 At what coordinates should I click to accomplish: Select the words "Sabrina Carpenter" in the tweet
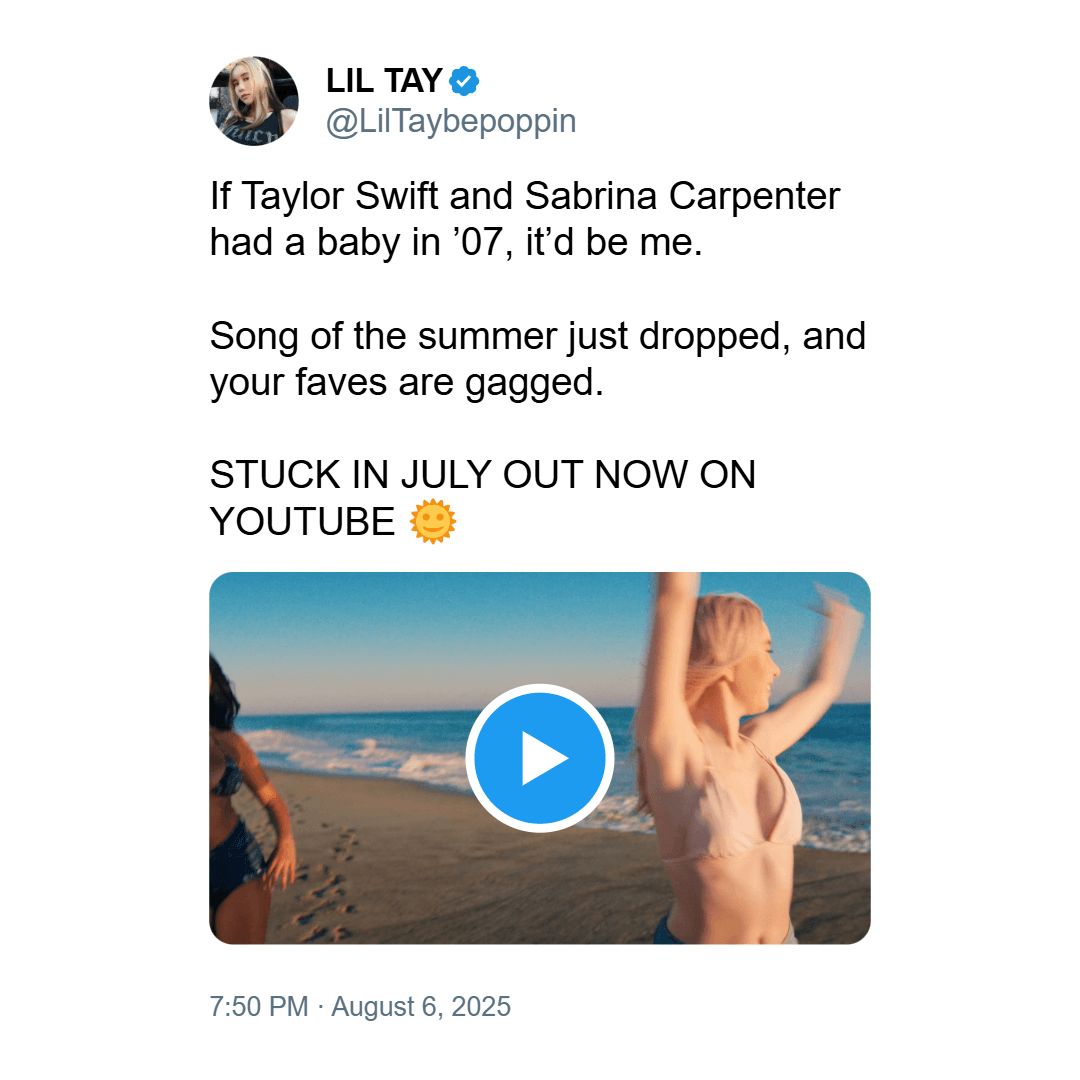click(683, 196)
